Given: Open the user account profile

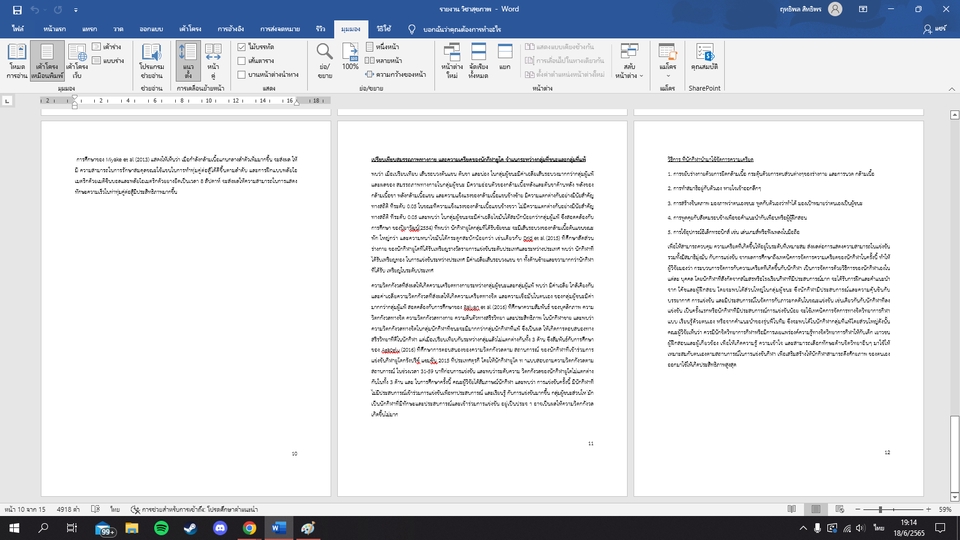Looking at the screenshot, I should pos(811,9).
